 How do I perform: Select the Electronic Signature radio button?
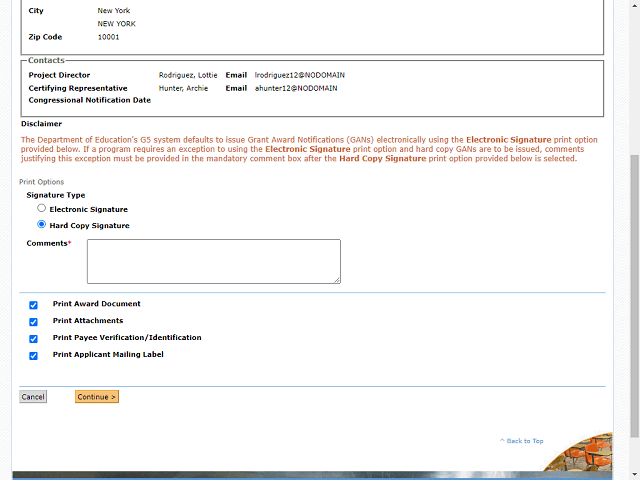click(x=41, y=208)
